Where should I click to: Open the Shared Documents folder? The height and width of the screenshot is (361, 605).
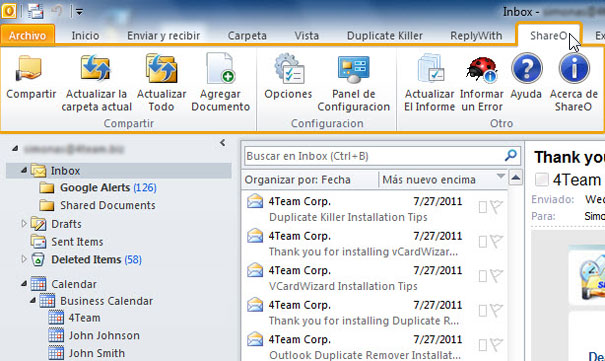click(108, 205)
